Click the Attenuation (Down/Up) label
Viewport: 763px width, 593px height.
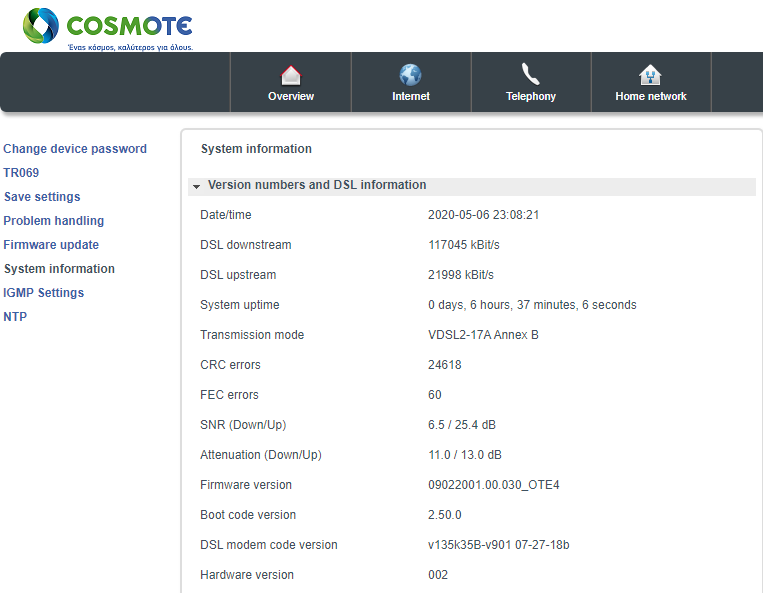pyautogui.click(x=261, y=455)
